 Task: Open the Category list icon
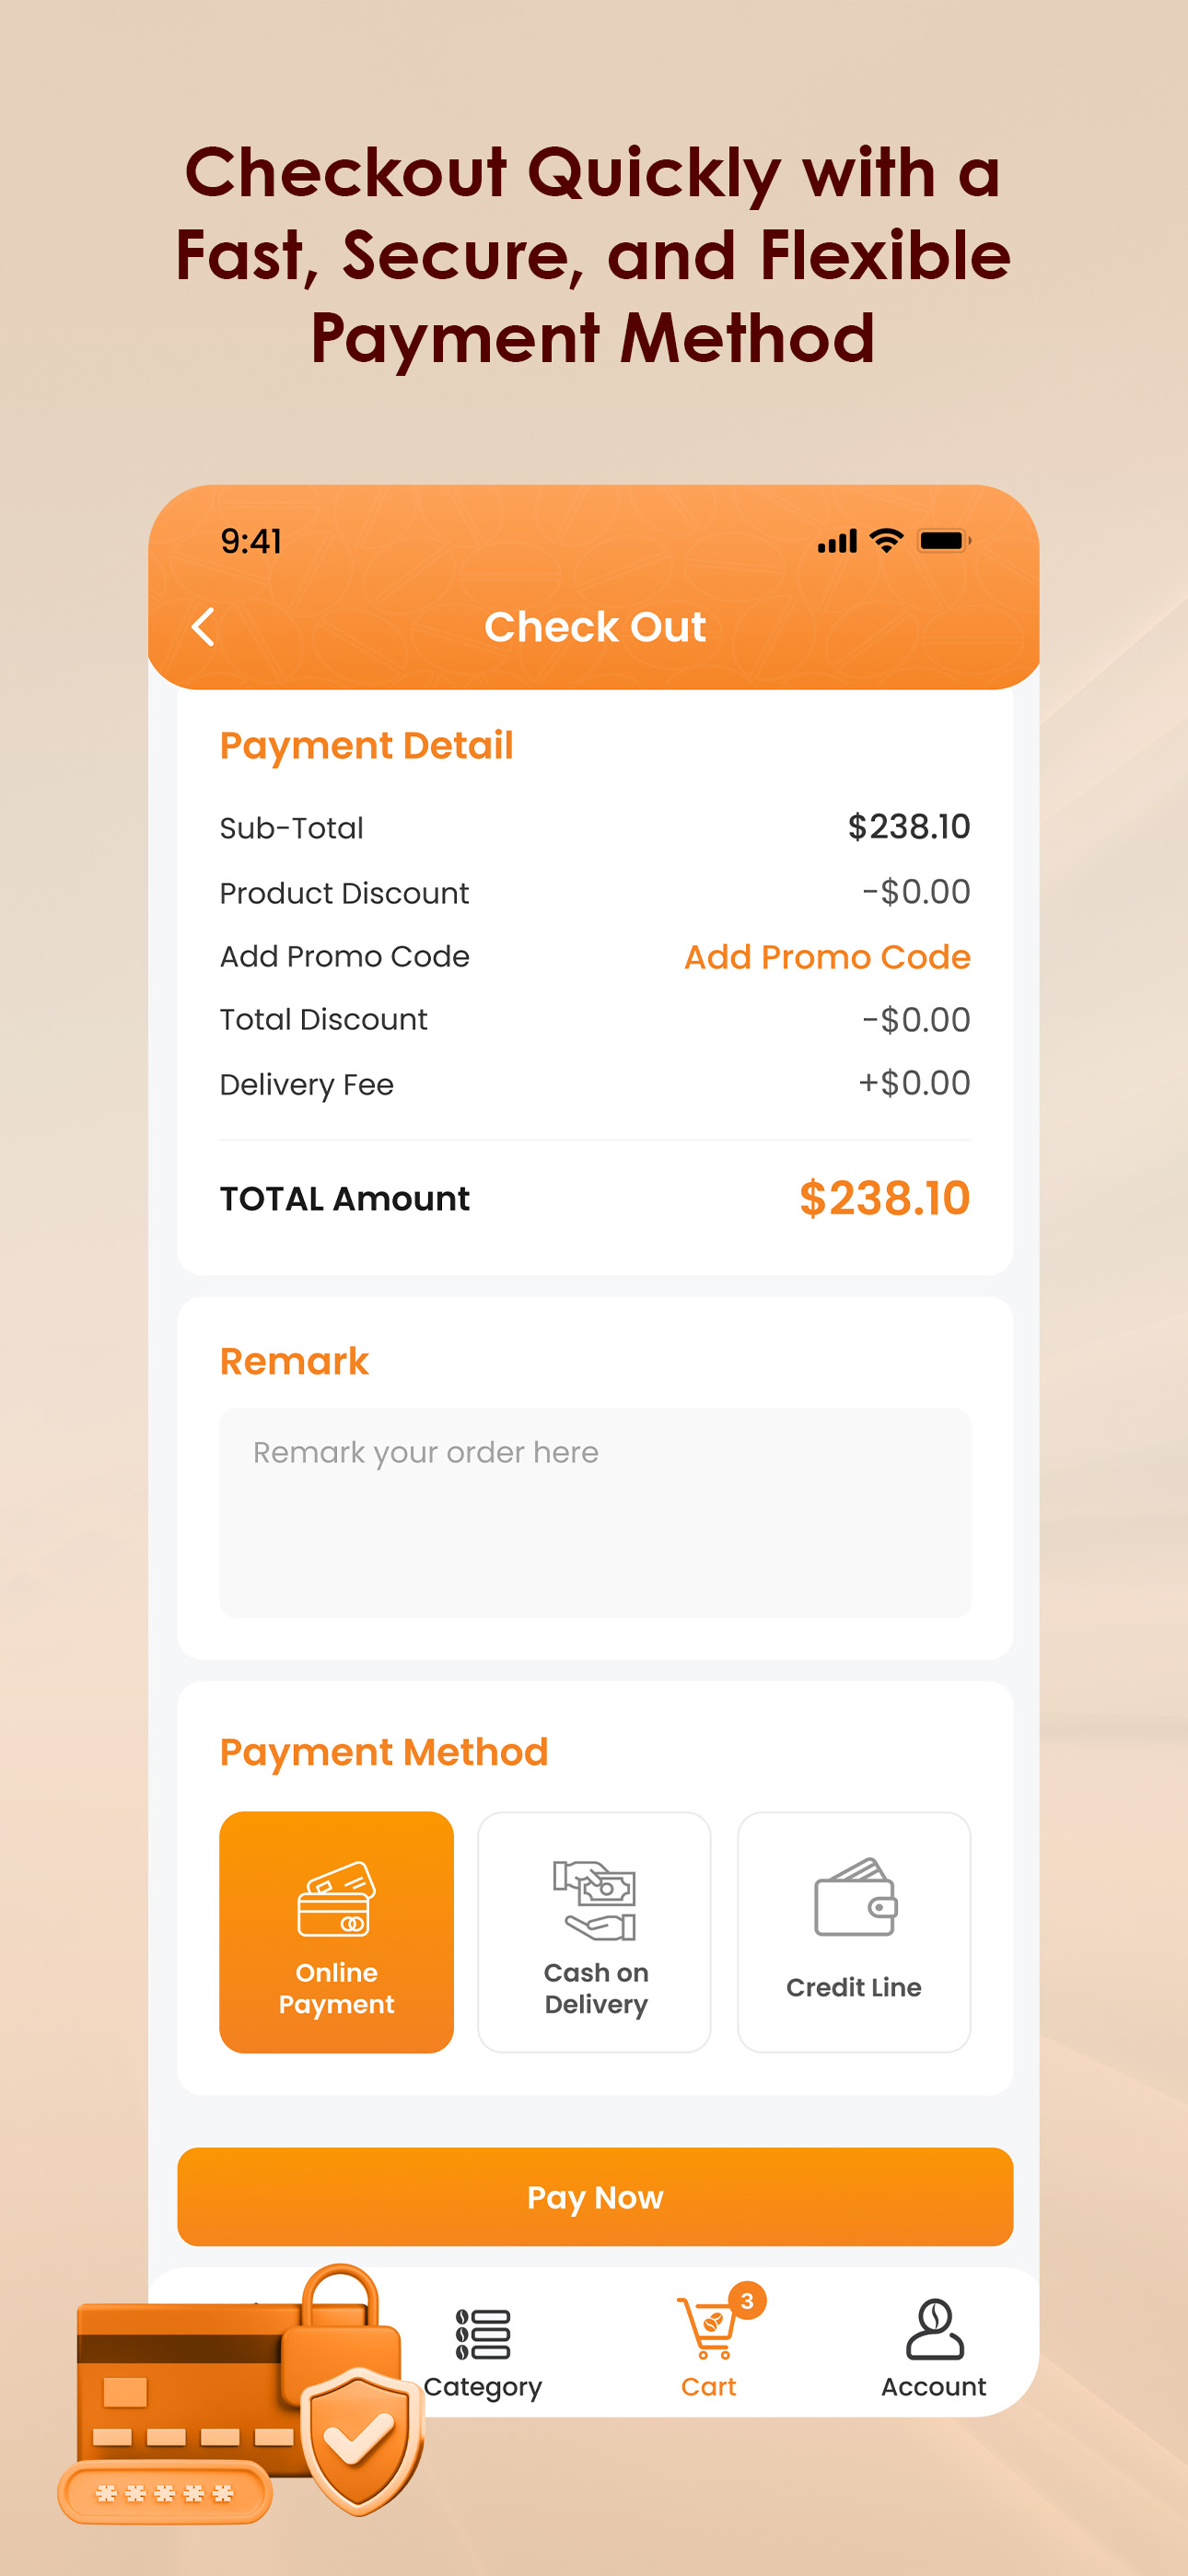(x=483, y=2334)
